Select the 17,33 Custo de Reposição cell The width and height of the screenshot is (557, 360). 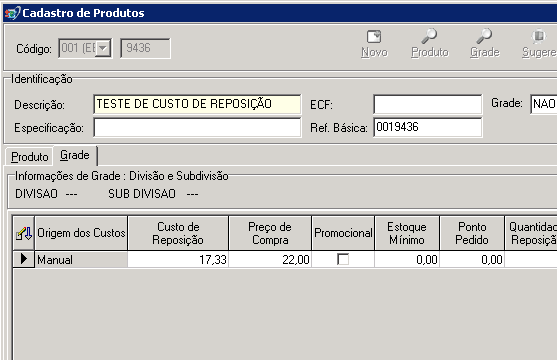click(x=178, y=260)
